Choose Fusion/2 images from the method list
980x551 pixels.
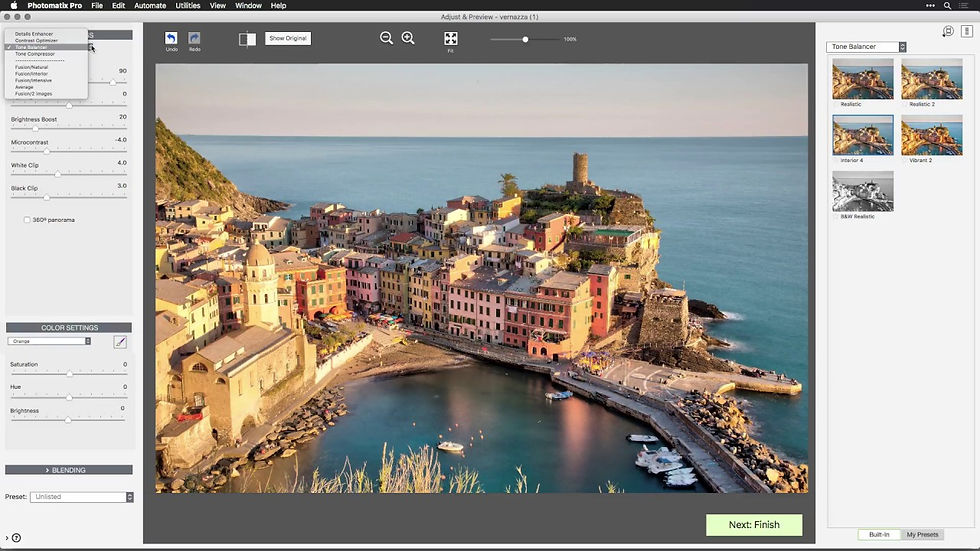coord(33,94)
